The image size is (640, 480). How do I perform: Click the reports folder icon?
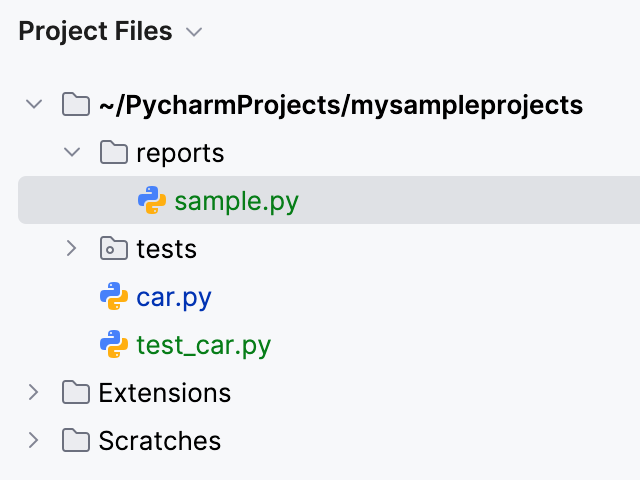tap(114, 153)
